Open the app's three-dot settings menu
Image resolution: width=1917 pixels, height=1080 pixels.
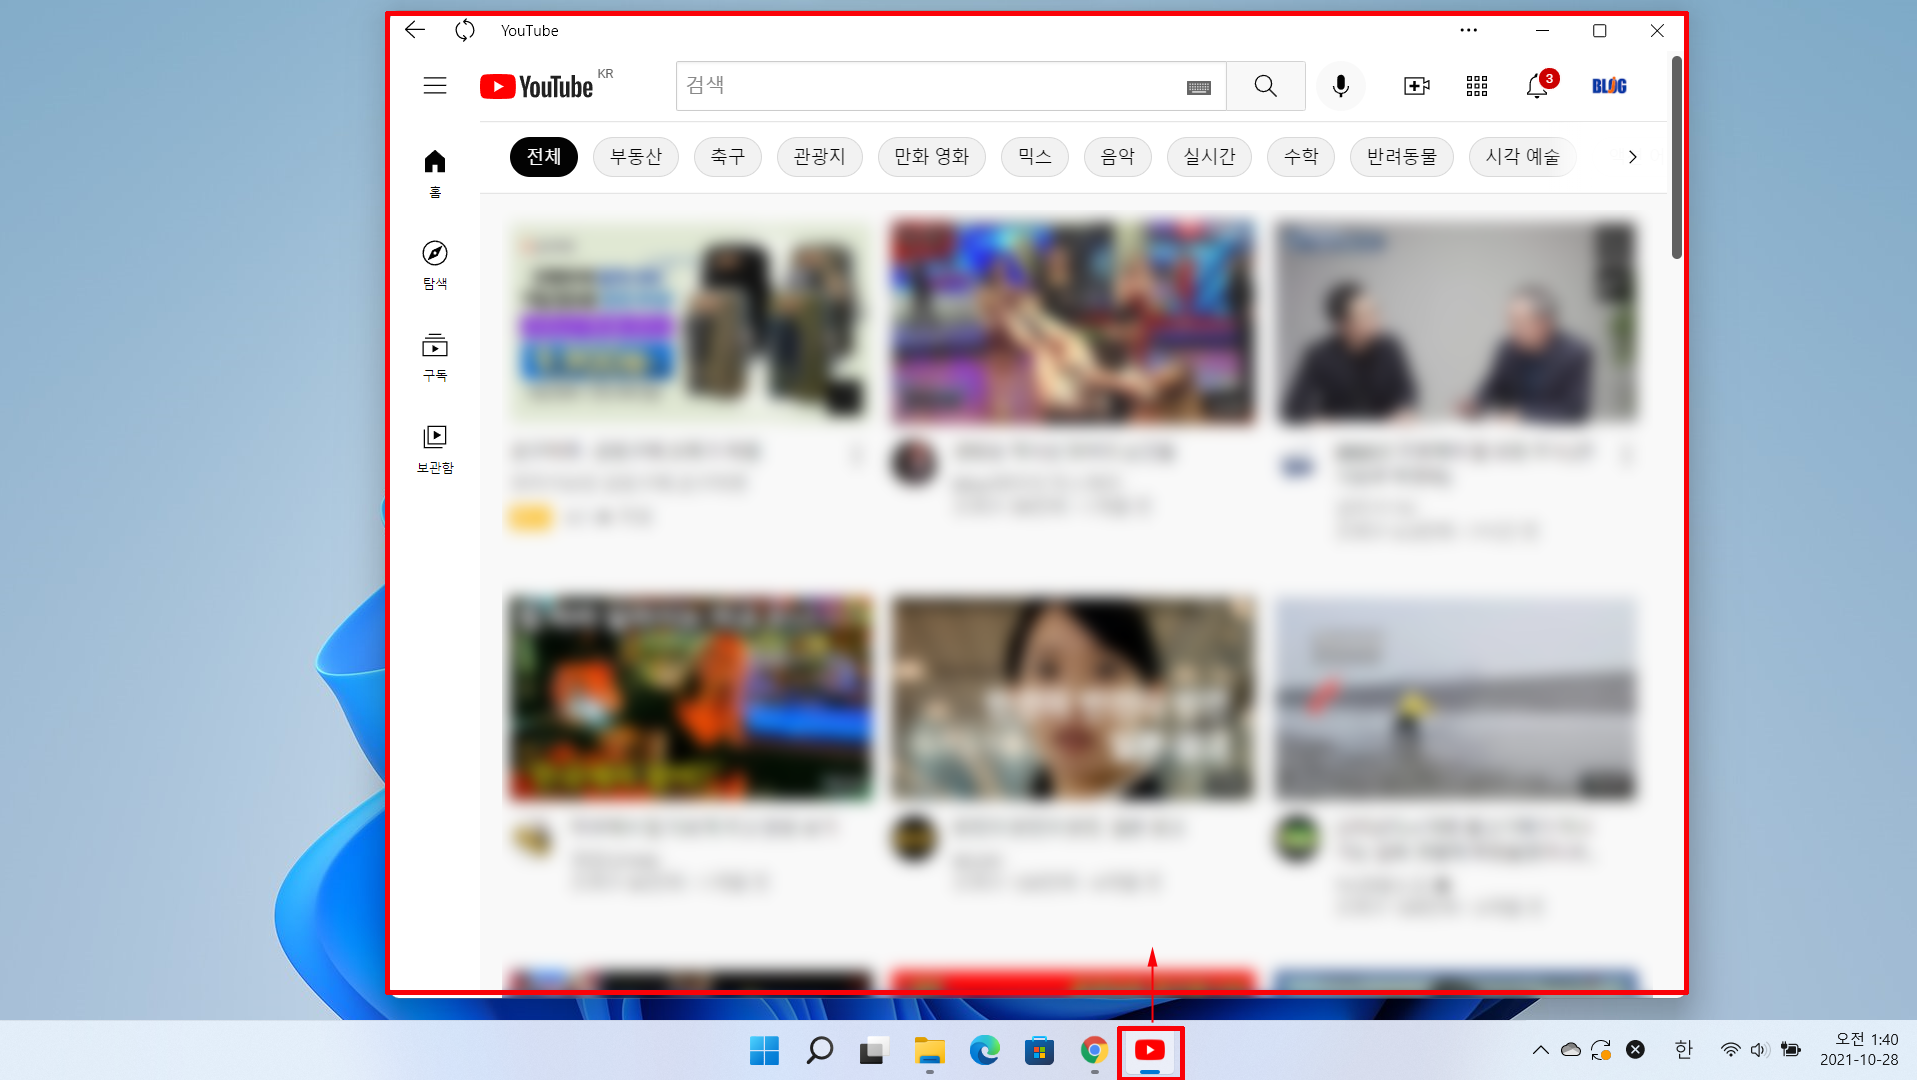click(1468, 30)
